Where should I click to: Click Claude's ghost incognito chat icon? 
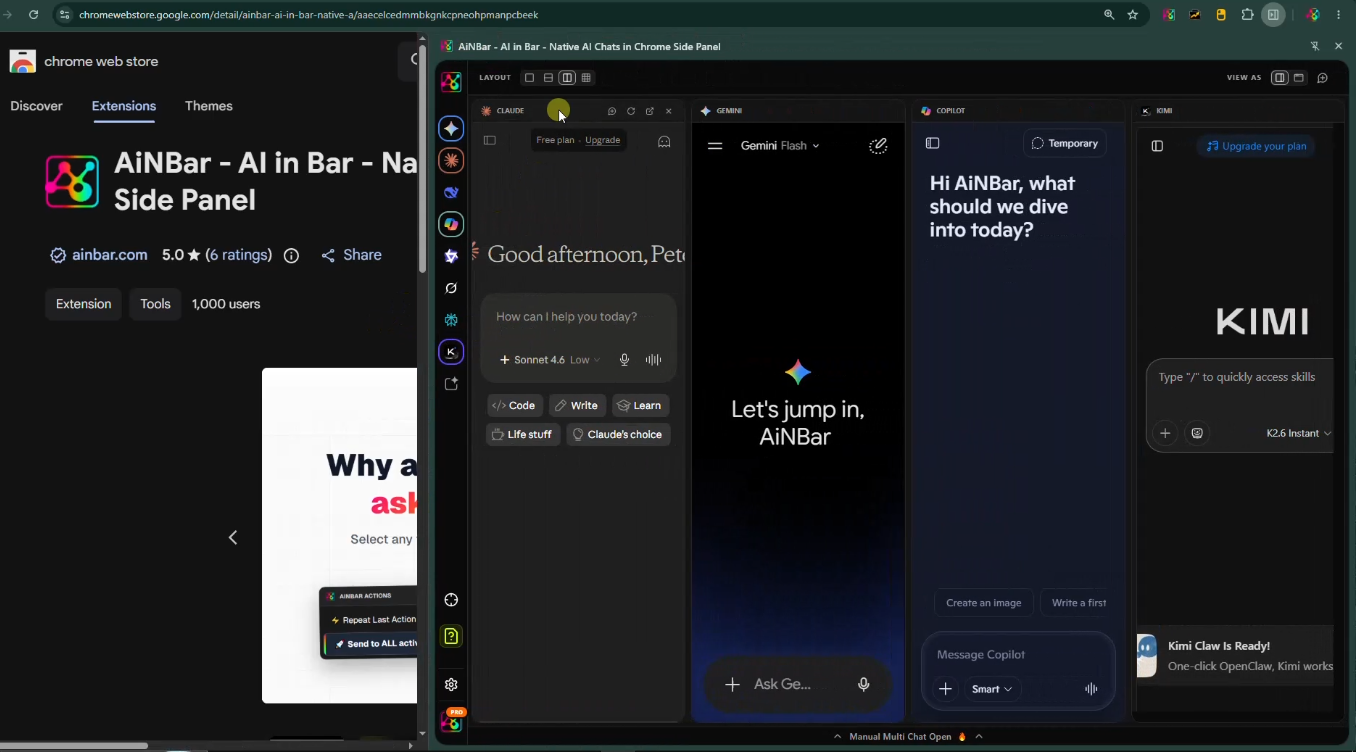664,141
